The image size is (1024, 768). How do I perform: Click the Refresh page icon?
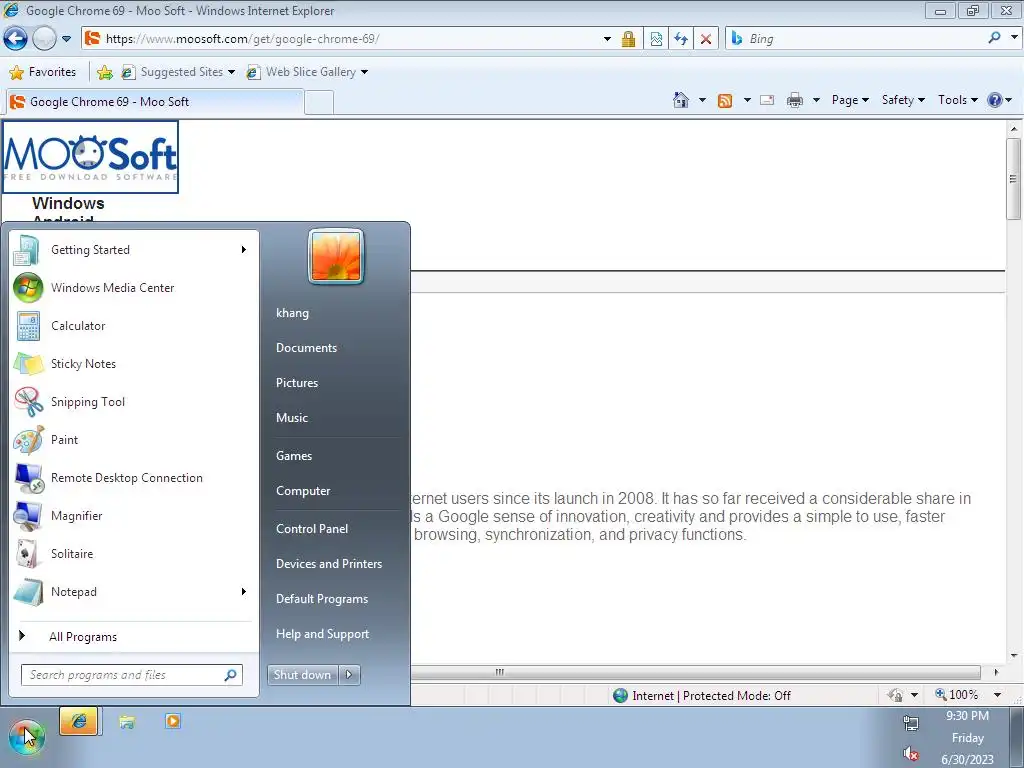tap(680, 39)
